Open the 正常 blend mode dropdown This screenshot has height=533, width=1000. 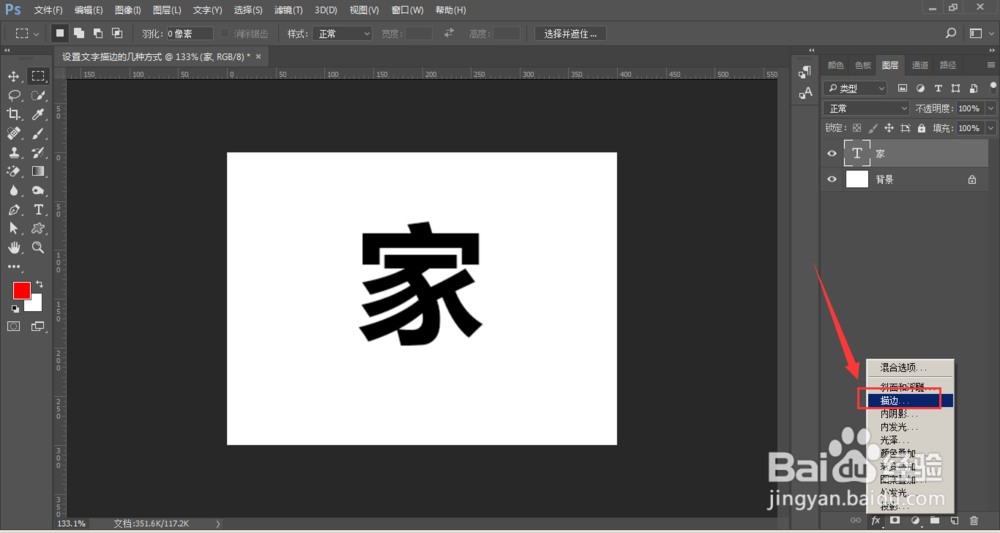[865, 108]
